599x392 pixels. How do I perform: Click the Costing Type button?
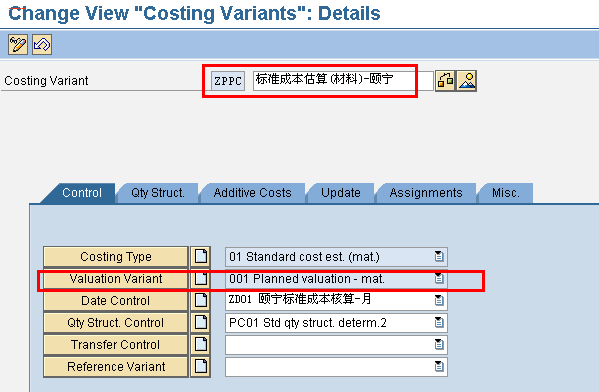[116, 256]
